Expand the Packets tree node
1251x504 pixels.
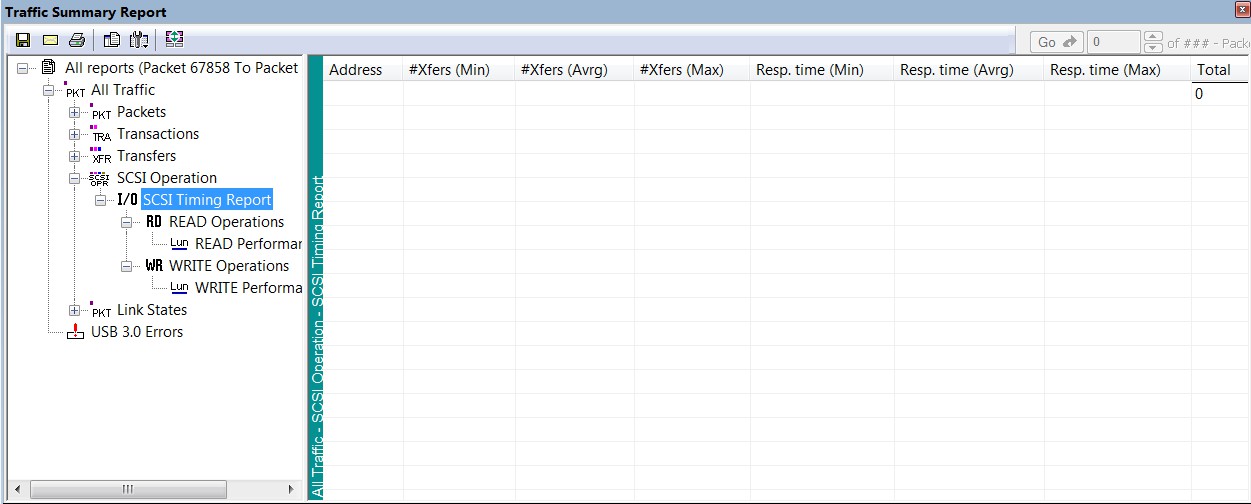click(x=74, y=112)
